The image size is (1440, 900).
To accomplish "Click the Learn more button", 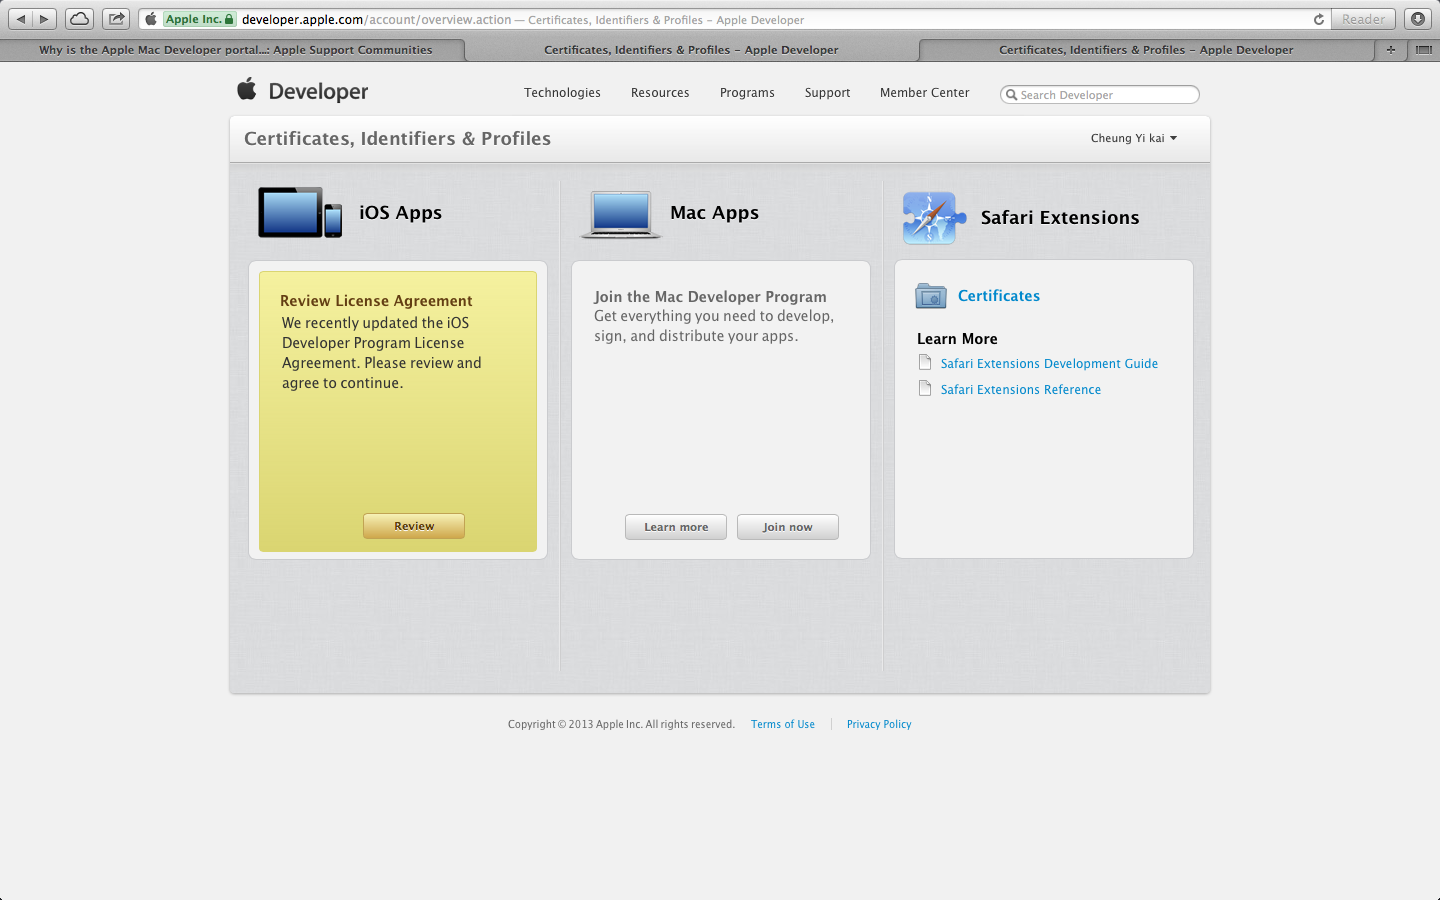I will (676, 527).
